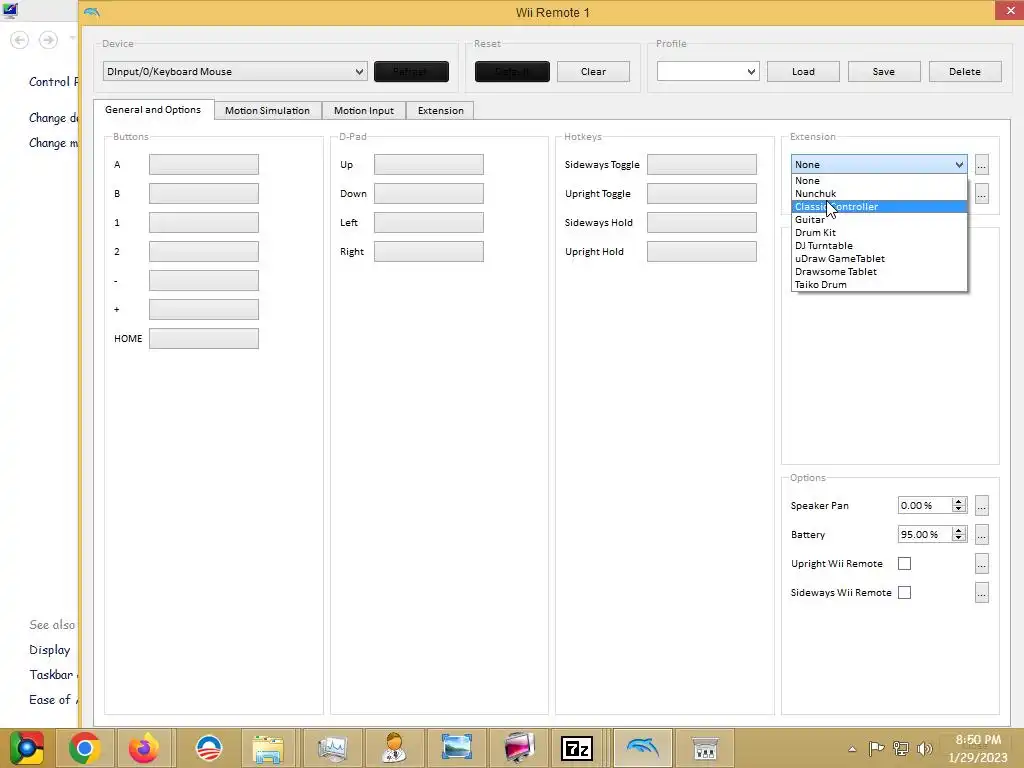This screenshot has width=1024, height=768.
Task: Click the Speaker Pan value field
Action: (x=925, y=505)
